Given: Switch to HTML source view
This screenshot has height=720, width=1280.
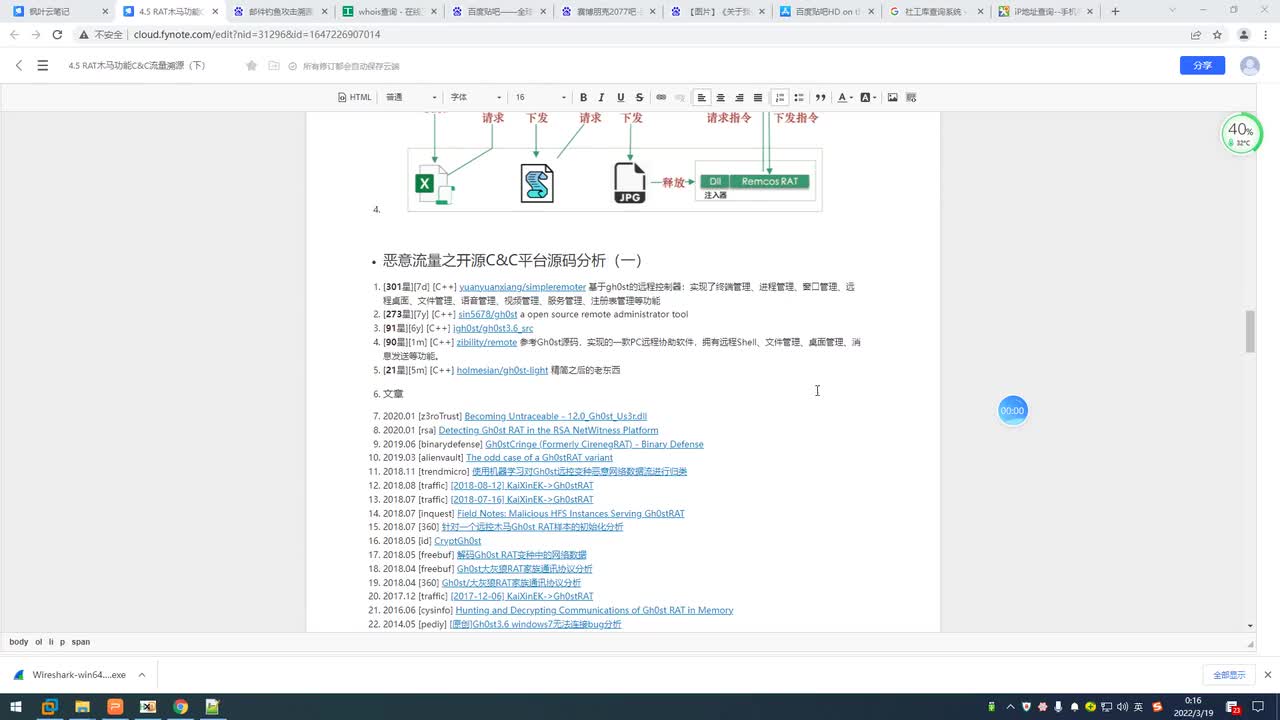Looking at the screenshot, I should tap(355, 97).
